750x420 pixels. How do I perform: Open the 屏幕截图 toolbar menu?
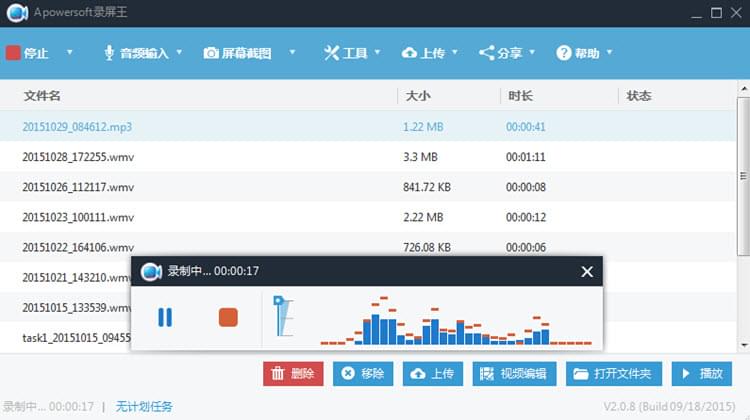pyautogui.click(x=246, y=53)
